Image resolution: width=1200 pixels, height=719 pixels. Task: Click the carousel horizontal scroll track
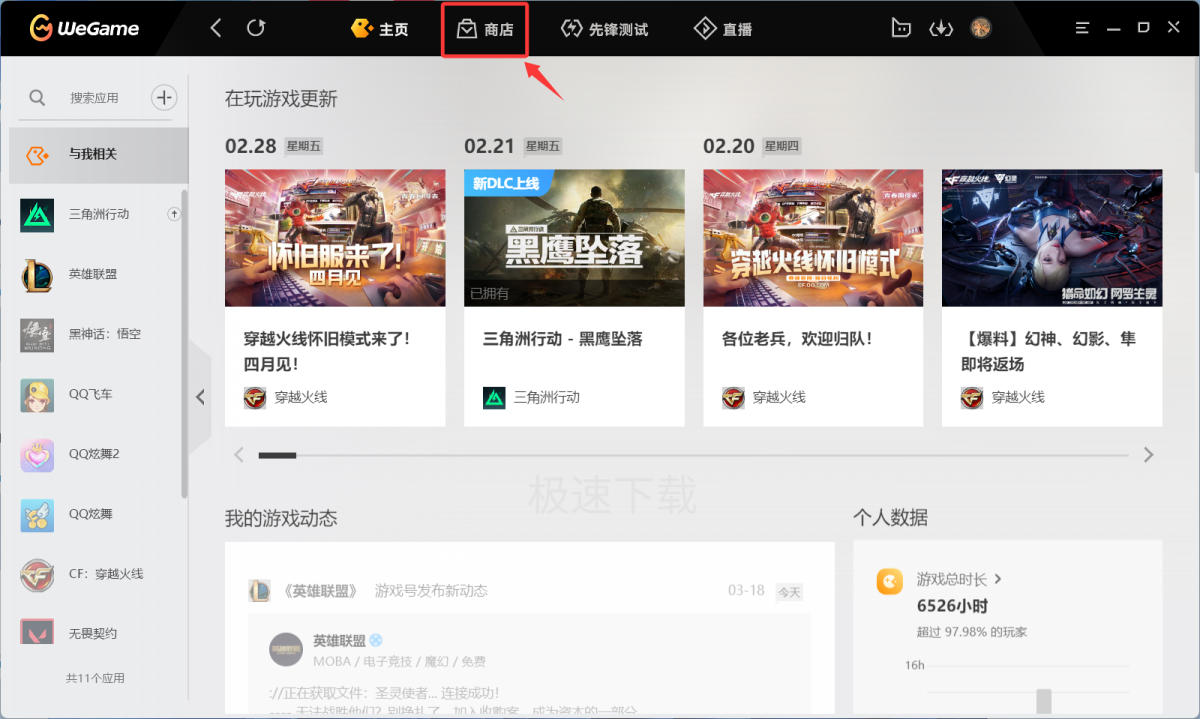click(x=693, y=455)
